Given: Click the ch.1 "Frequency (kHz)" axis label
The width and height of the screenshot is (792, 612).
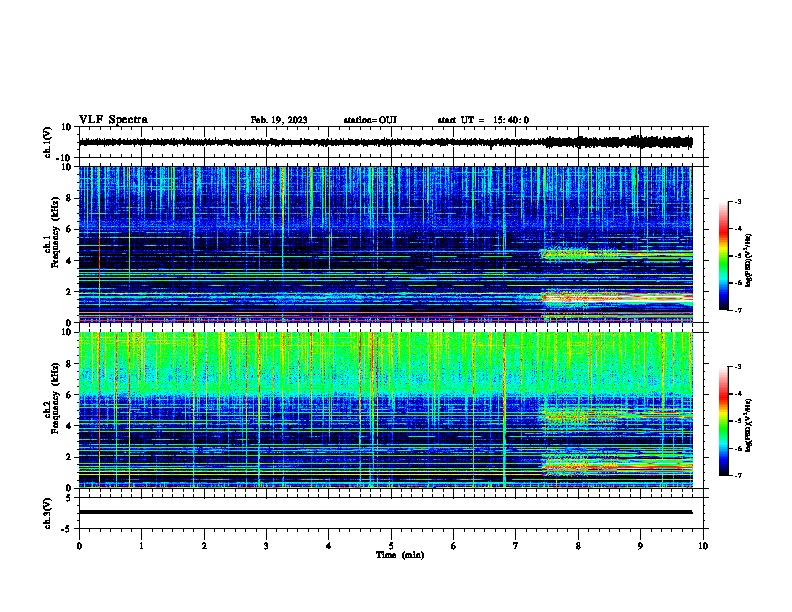Looking at the screenshot, I should point(56,232).
